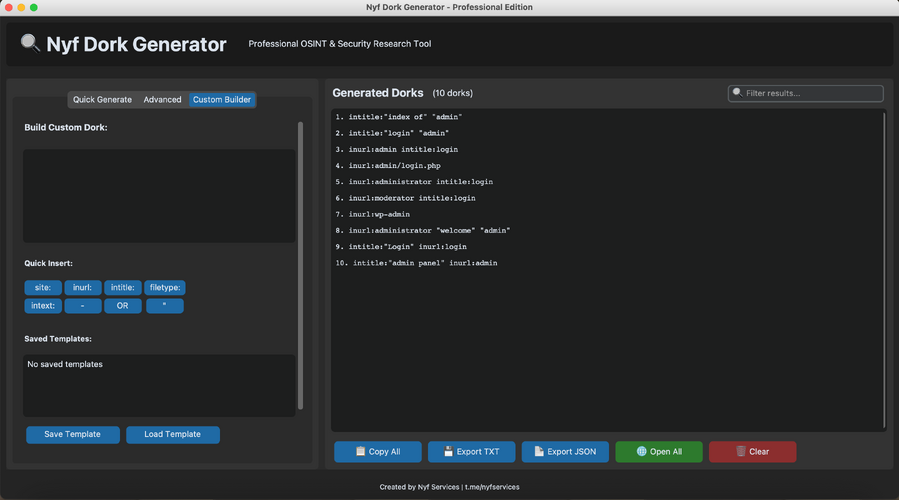Insert the OR operator

(123, 306)
